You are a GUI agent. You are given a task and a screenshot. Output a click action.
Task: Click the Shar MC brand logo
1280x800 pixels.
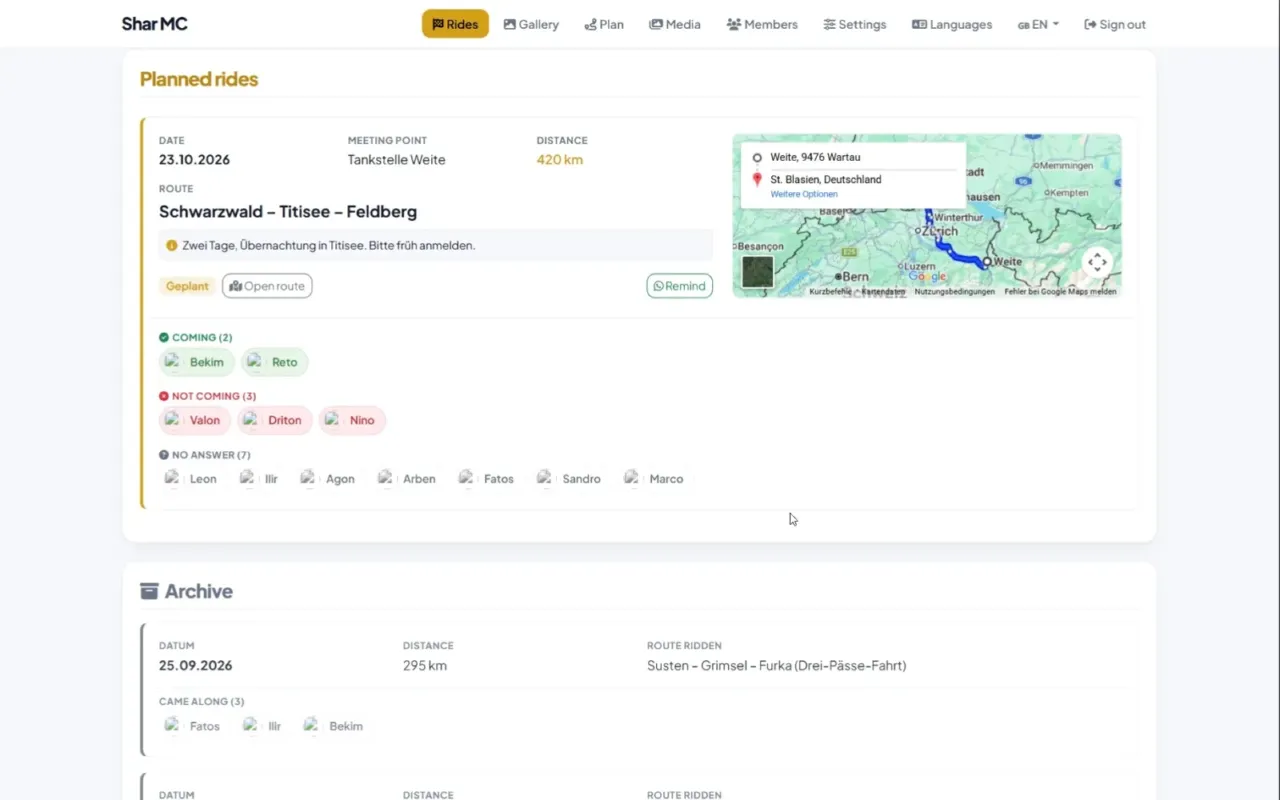pyautogui.click(x=155, y=24)
